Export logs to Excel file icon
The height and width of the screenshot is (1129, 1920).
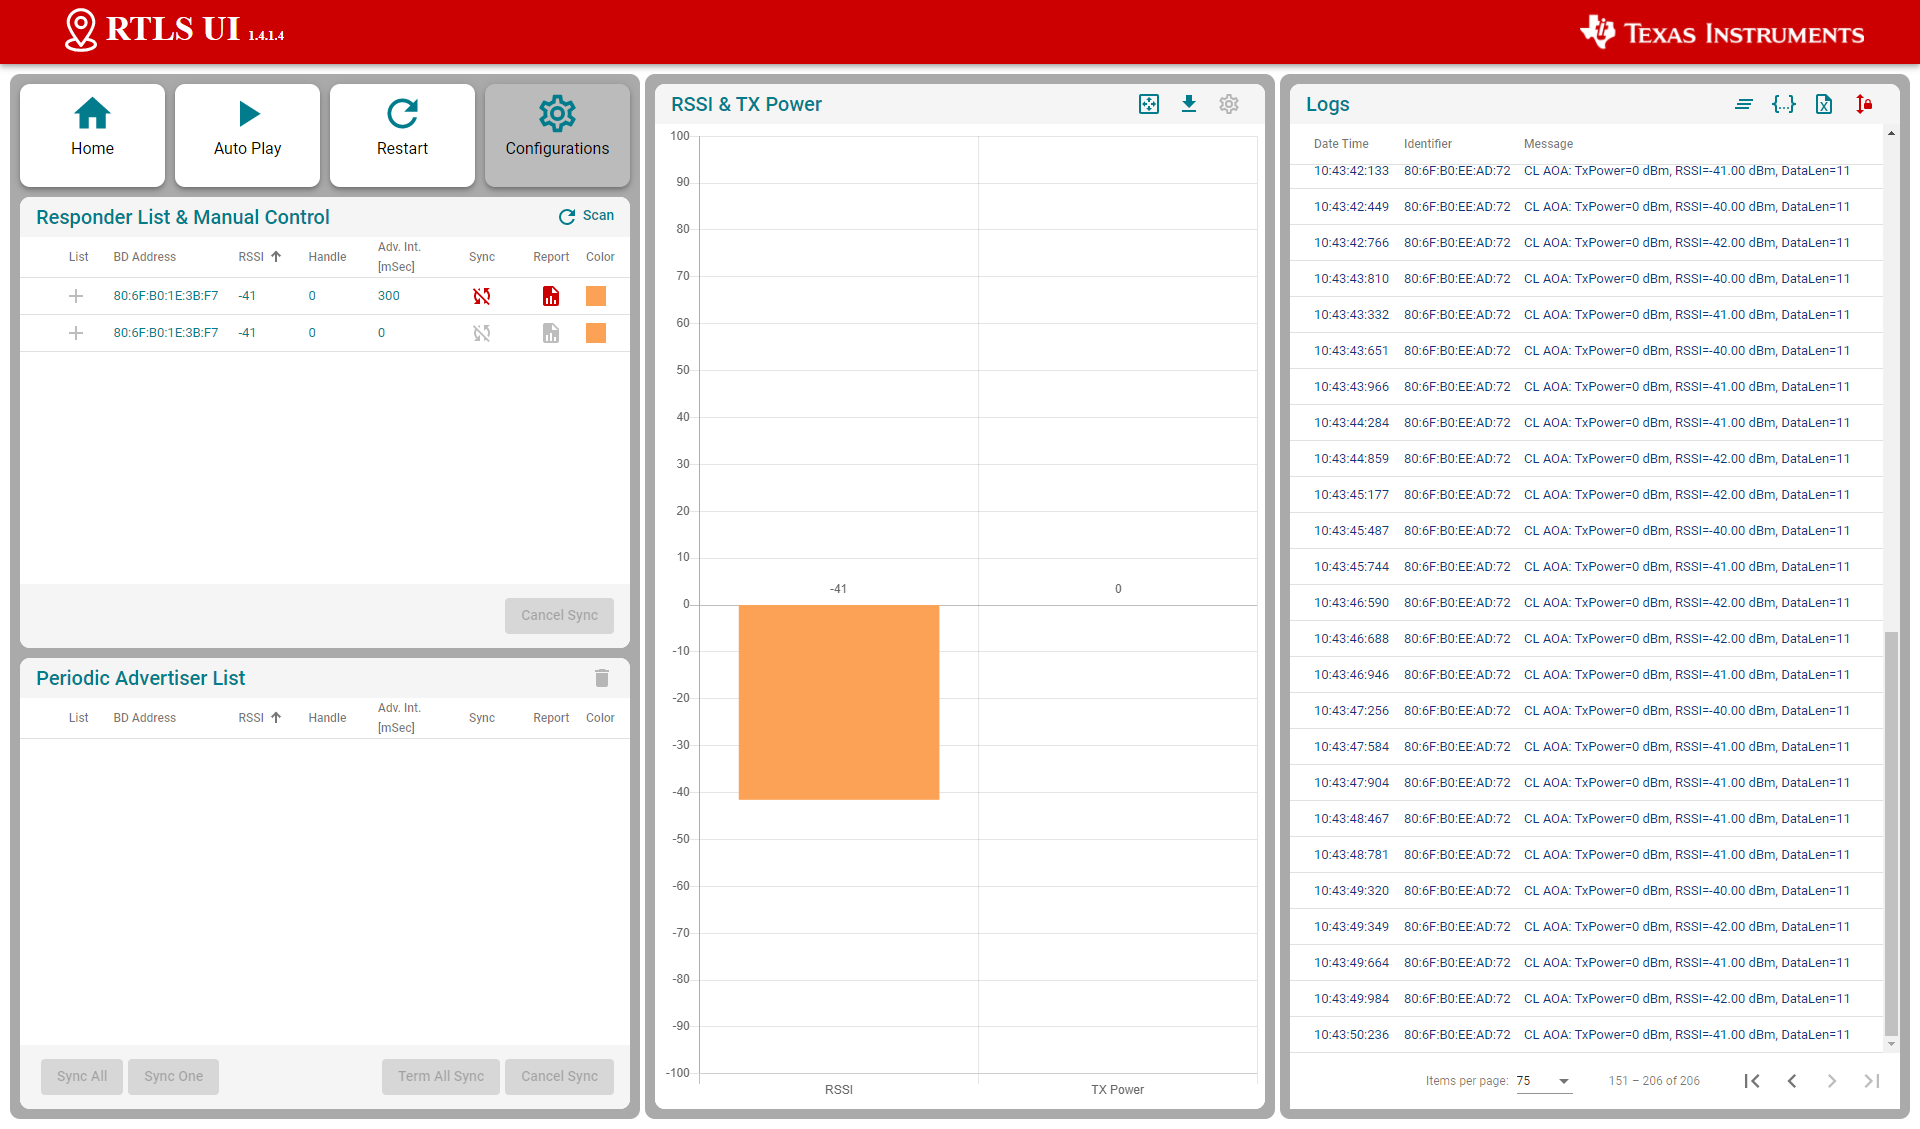tap(1824, 104)
